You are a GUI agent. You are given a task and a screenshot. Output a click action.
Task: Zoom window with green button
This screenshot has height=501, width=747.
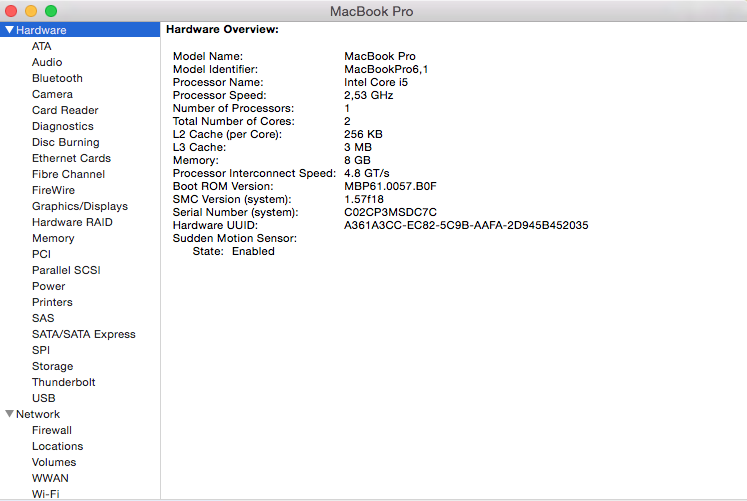[x=51, y=11]
